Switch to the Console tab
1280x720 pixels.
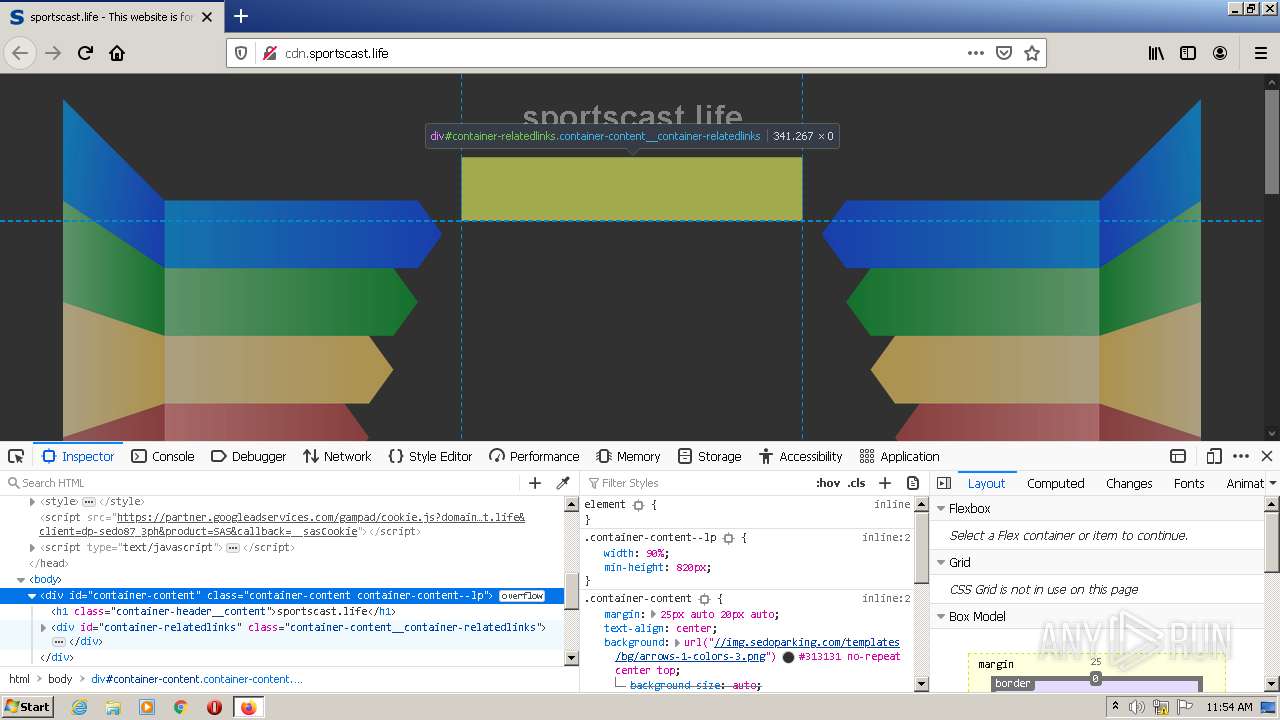click(163, 456)
